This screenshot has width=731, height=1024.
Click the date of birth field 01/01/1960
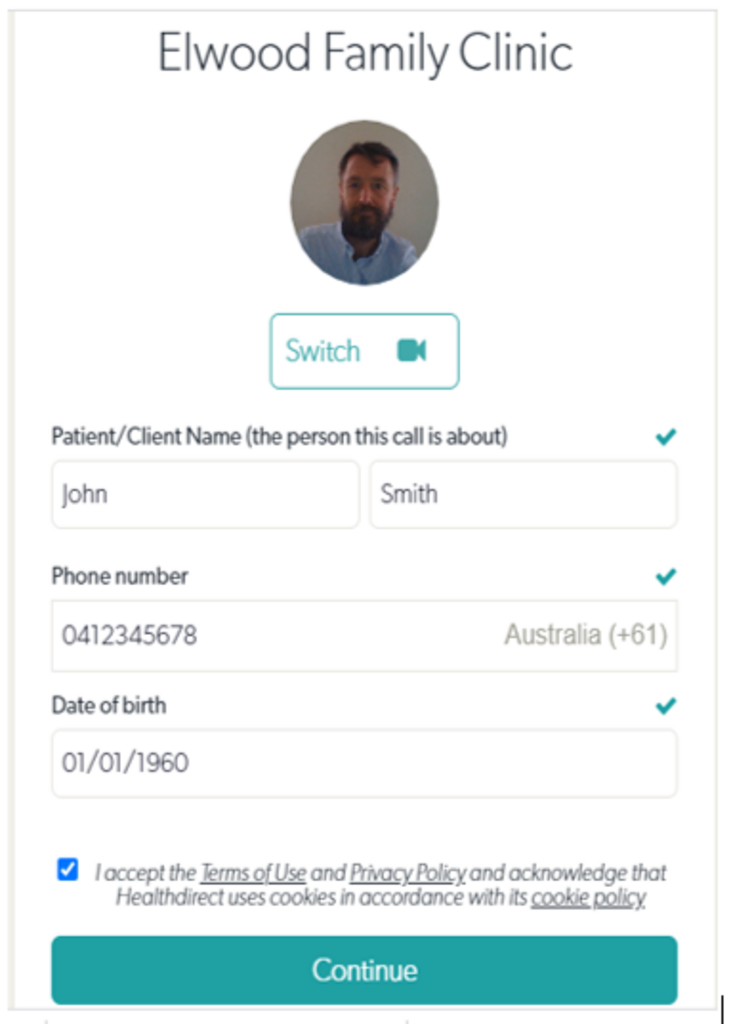[x=364, y=763]
